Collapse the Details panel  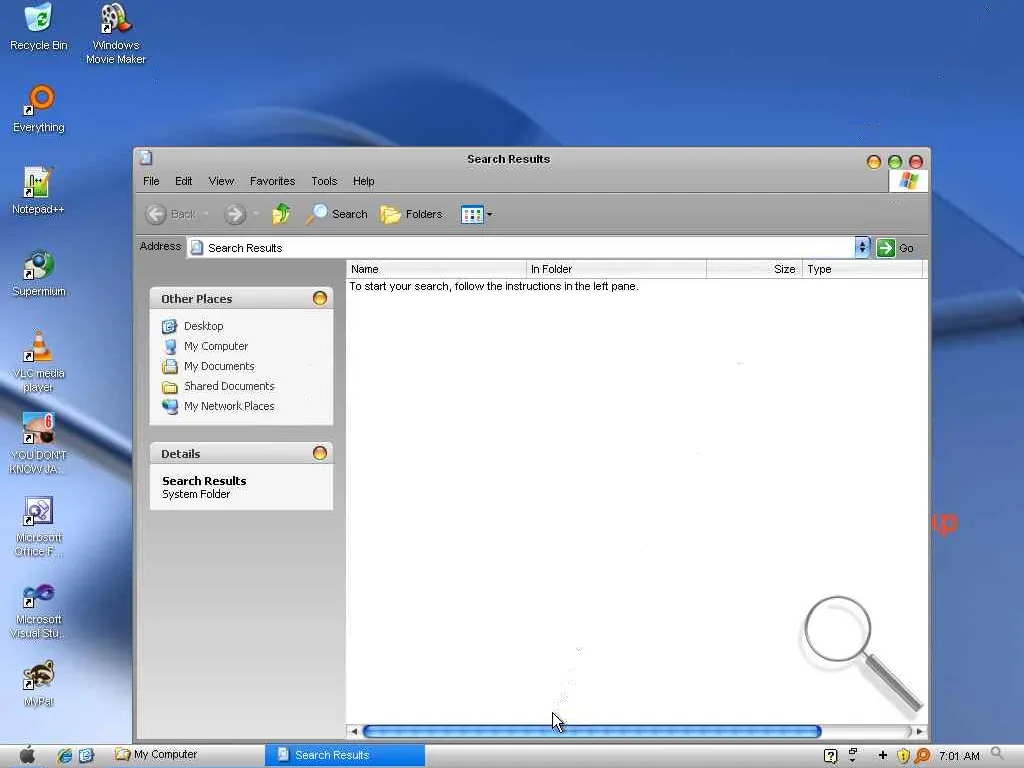tap(319, 453)
